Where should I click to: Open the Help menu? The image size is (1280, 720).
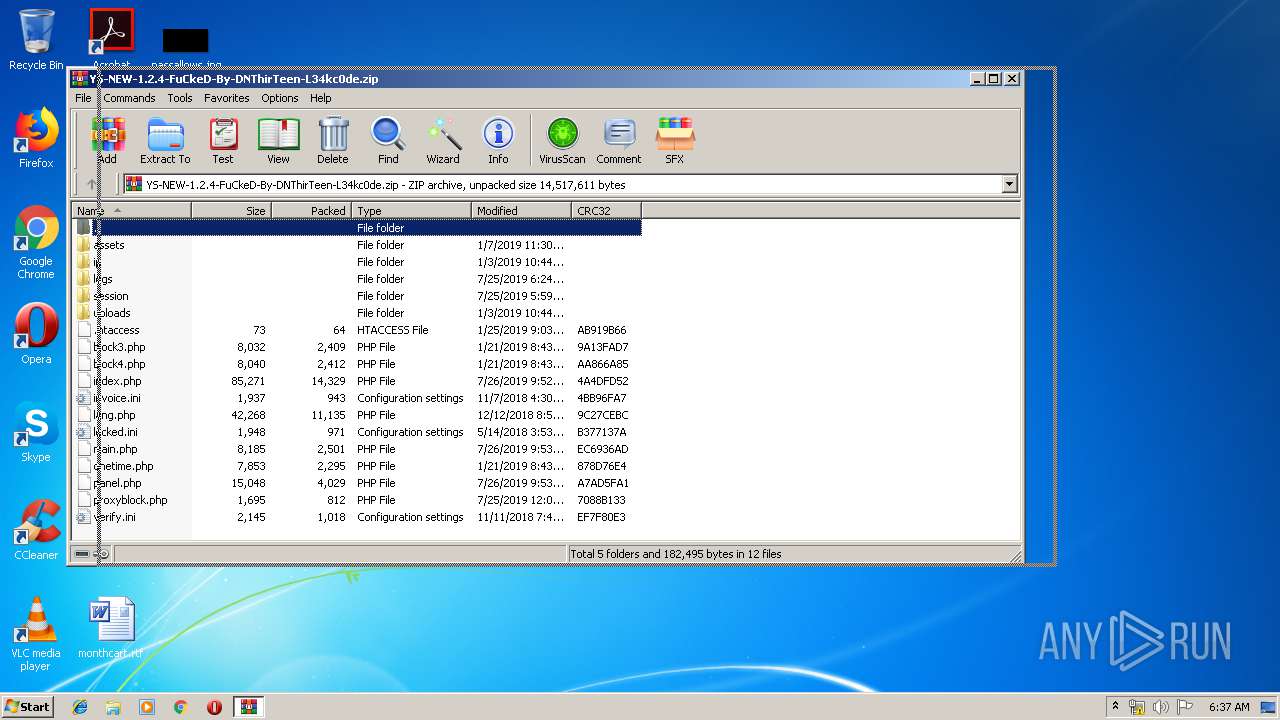pyautogui.click(x=320, y=98)
